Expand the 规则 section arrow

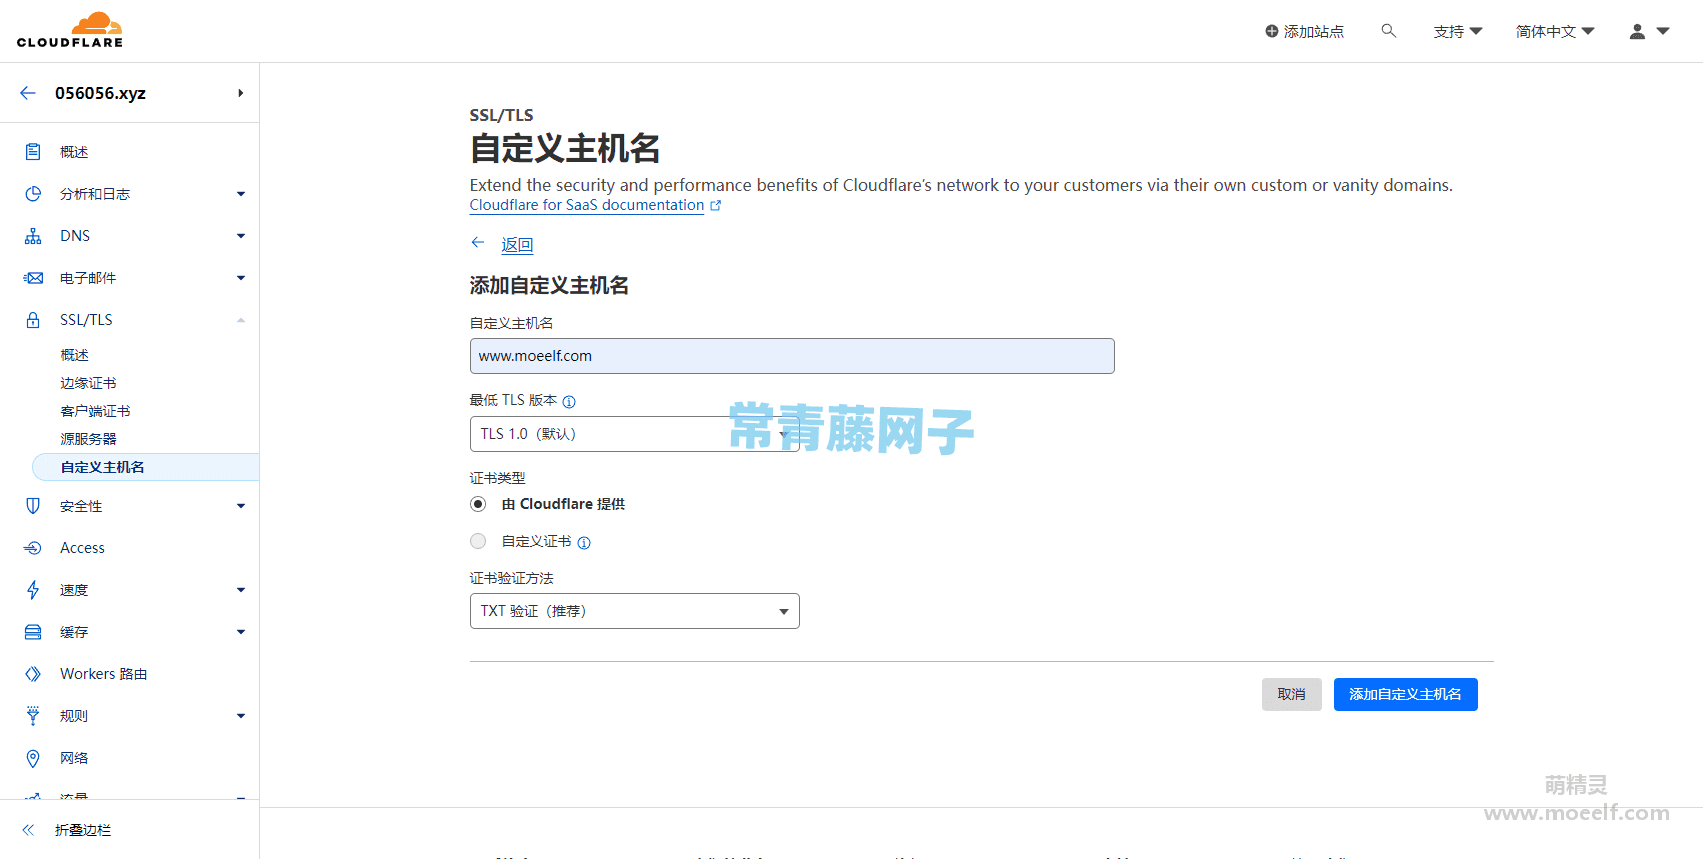pos(241,716)
